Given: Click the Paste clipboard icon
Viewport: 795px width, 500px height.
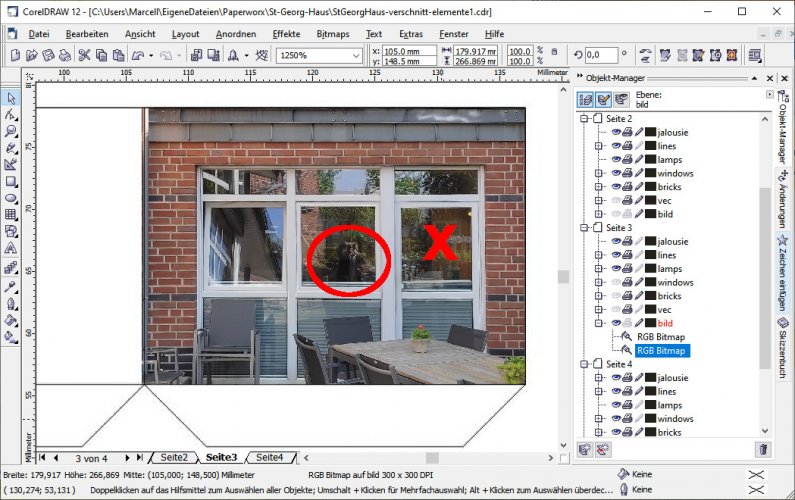Looking at the screenshot, I should tap(119, 55).
